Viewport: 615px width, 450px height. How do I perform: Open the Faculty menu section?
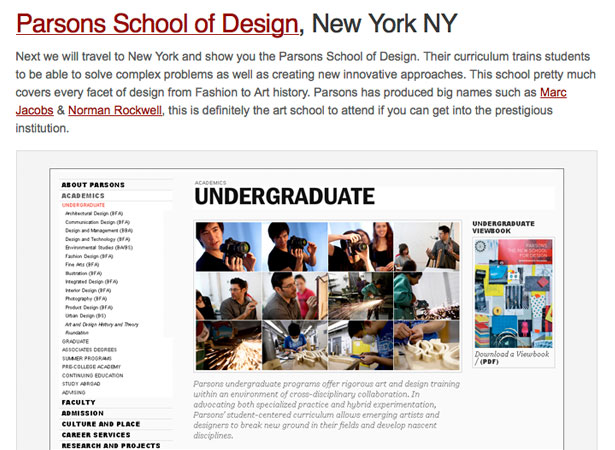click(x=78, y=402)
